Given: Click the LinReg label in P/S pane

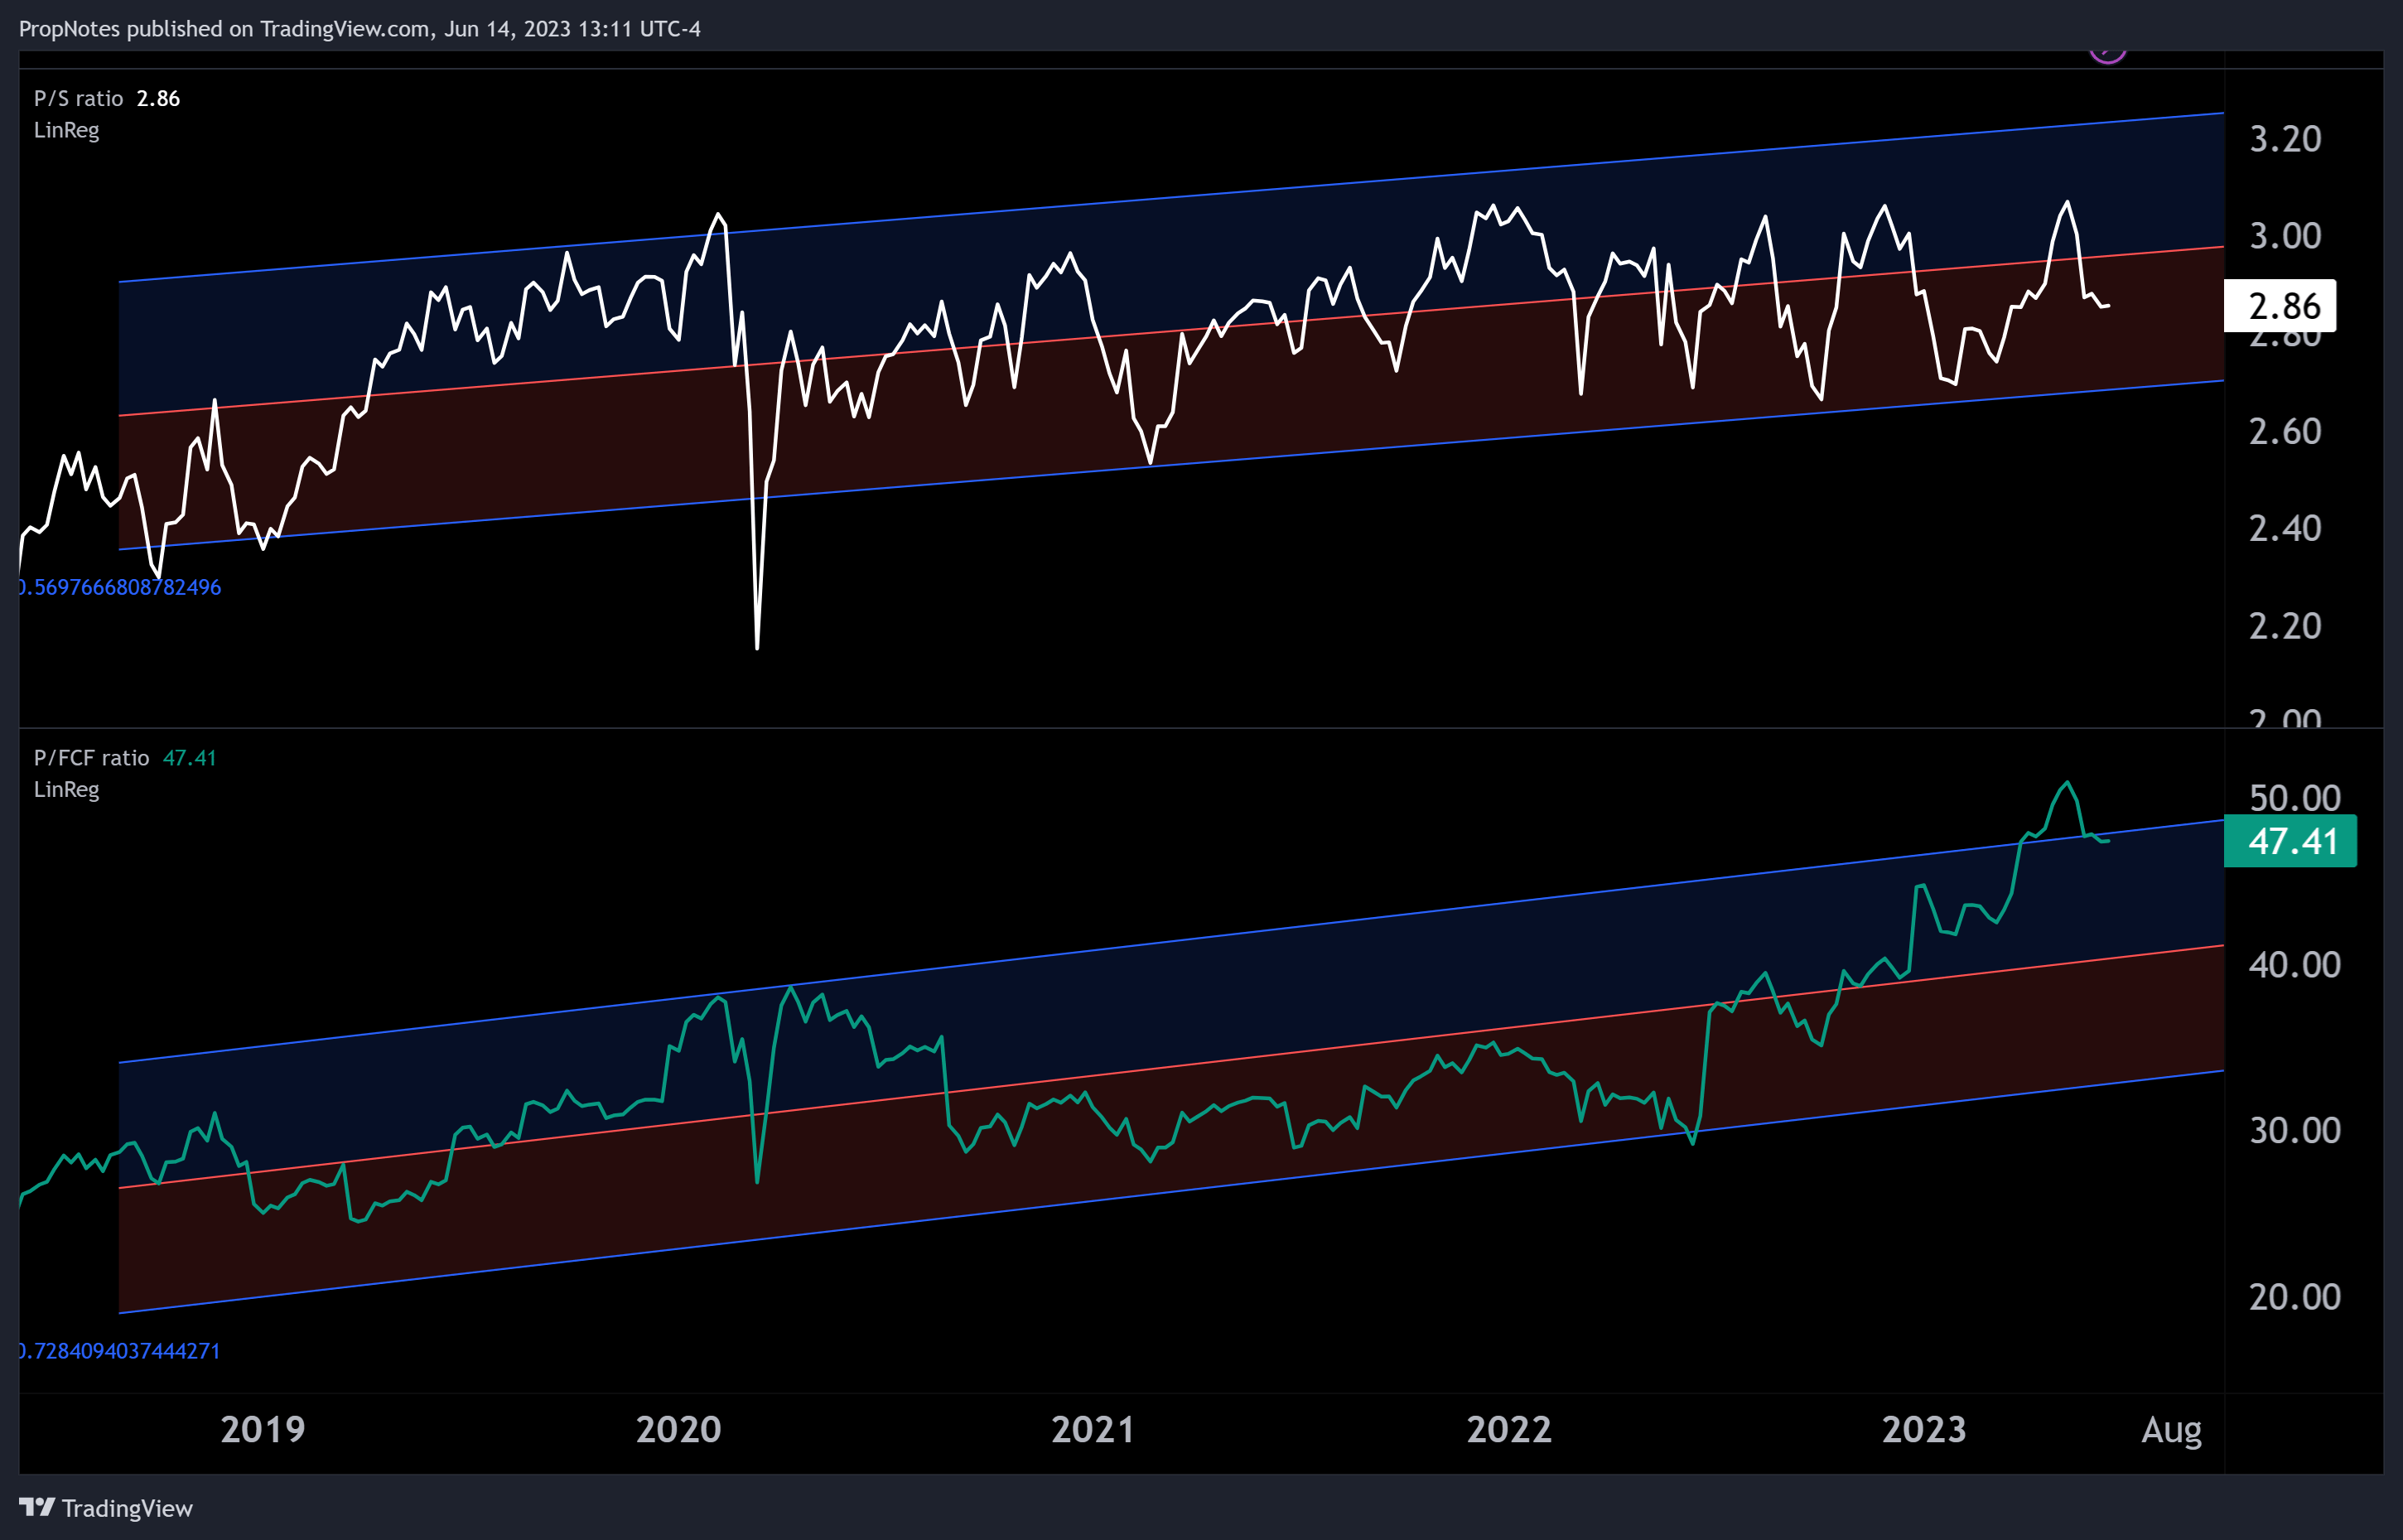Looking at the screenshot, I should 66,130.
